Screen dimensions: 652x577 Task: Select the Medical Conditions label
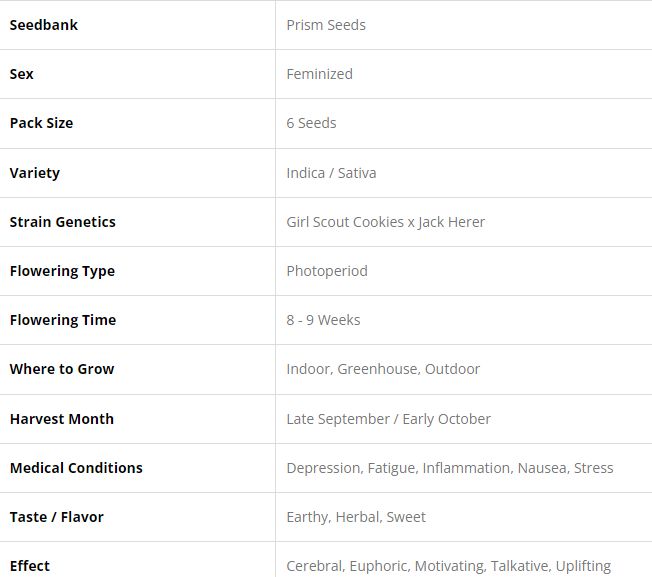tap(76, 468)
